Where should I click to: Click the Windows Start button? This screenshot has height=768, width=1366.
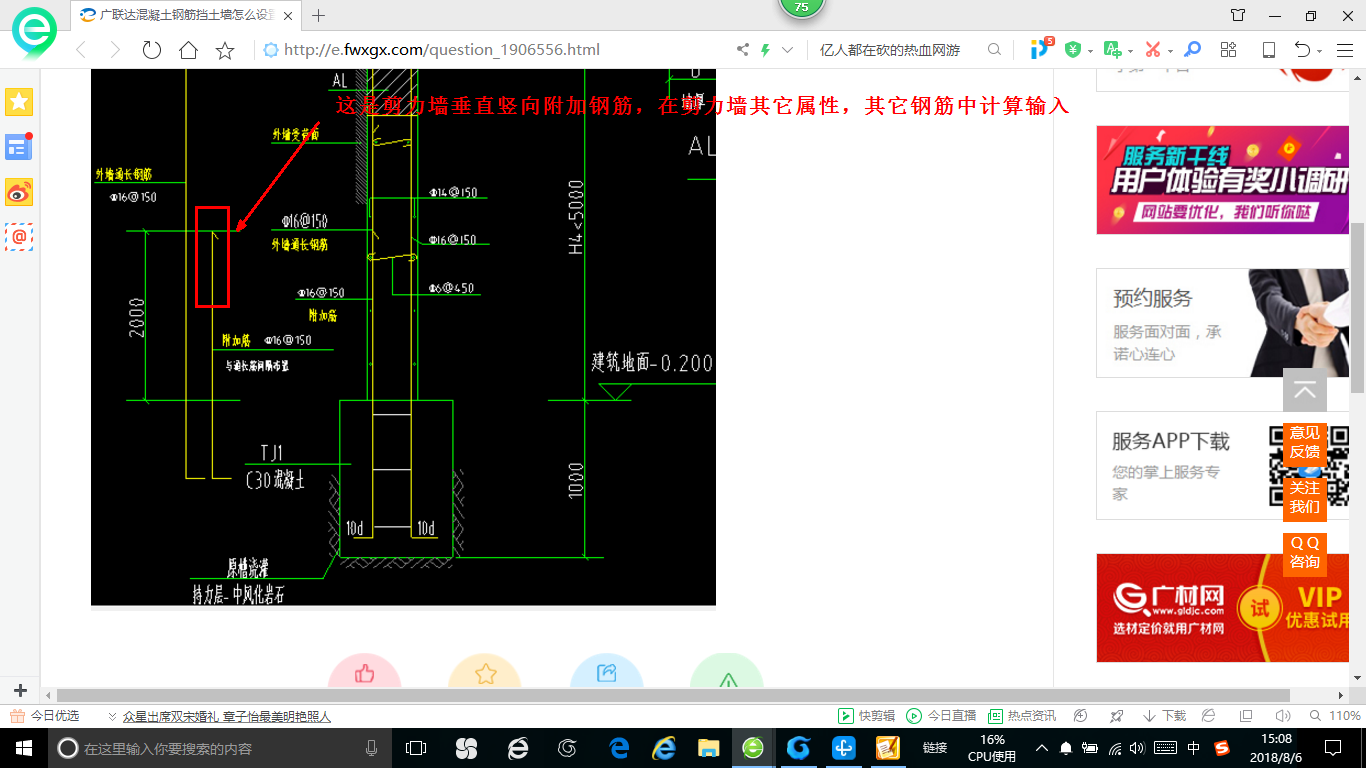[23, 748]
